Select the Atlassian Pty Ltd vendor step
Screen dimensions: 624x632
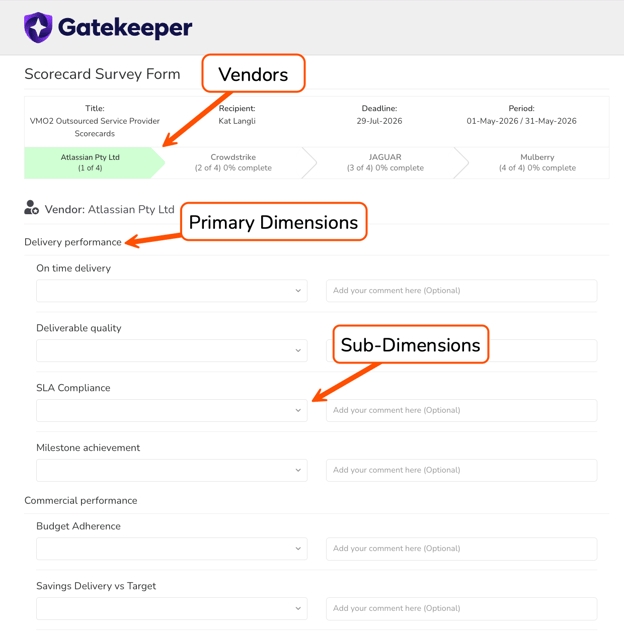(90, 163)
